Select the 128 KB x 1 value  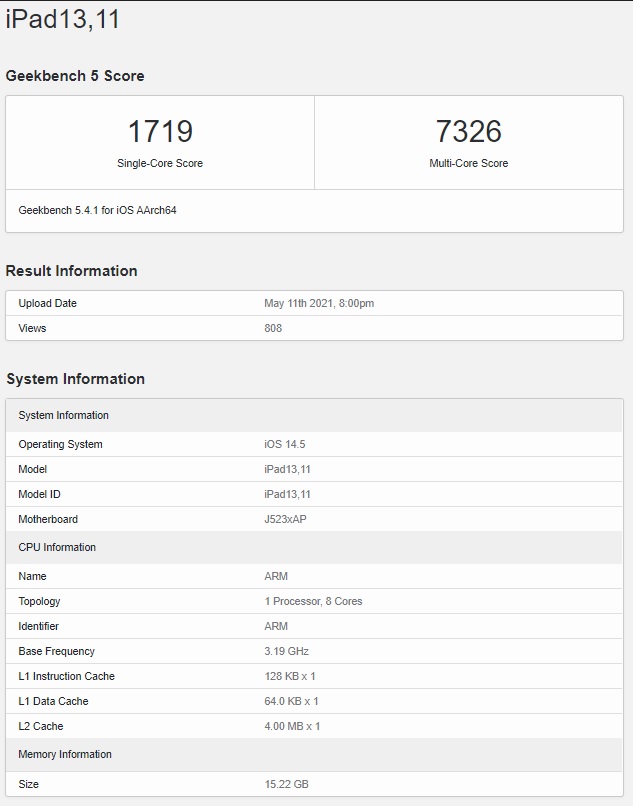pos(290,676)
